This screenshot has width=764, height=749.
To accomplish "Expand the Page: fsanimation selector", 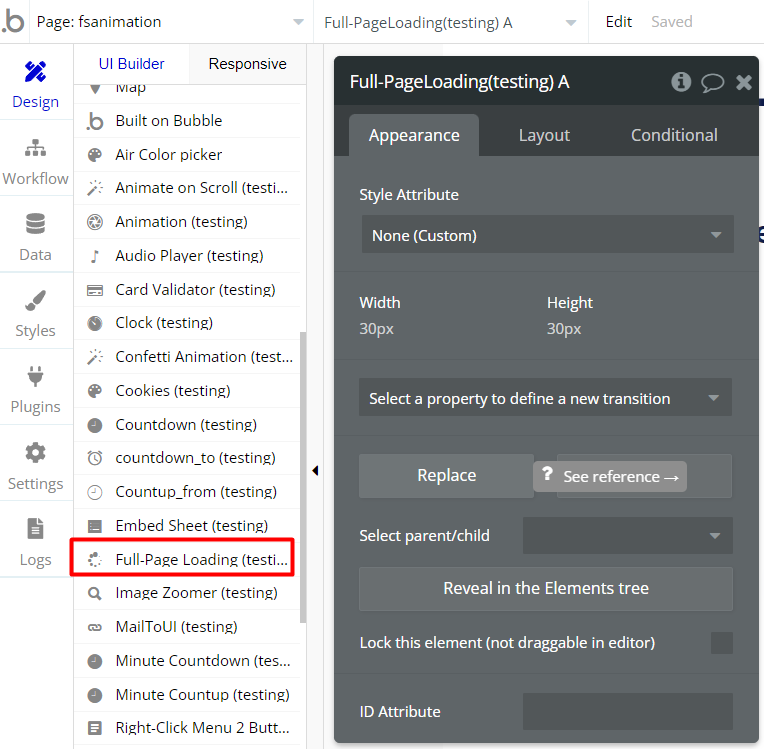I will (x=170, y=22).
